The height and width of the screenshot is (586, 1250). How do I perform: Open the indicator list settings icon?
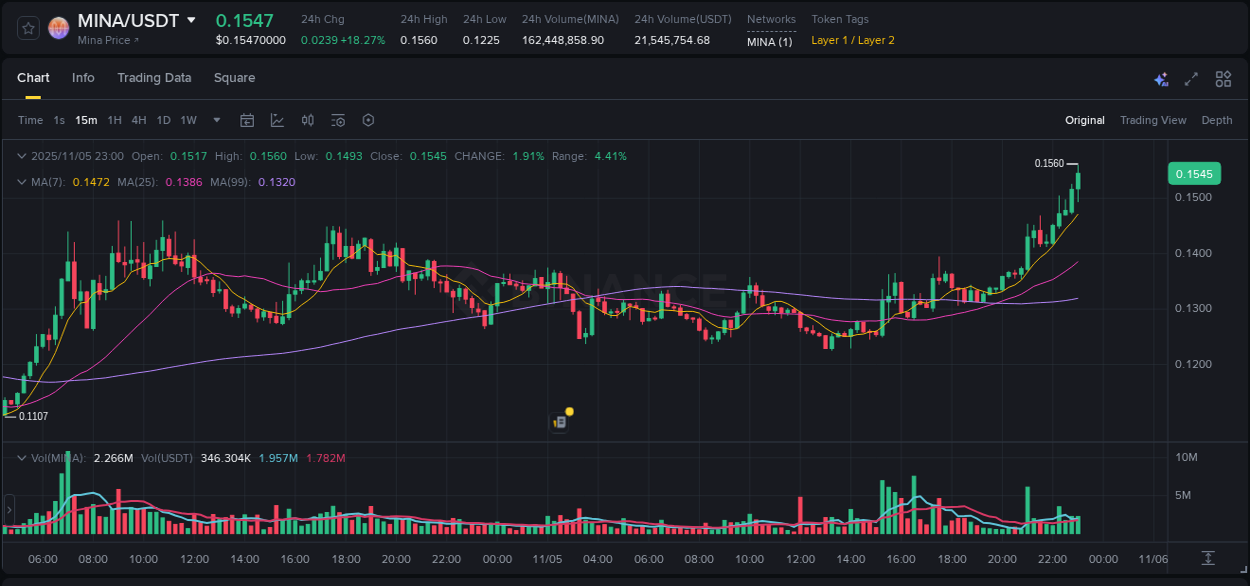tap(338, 120)
